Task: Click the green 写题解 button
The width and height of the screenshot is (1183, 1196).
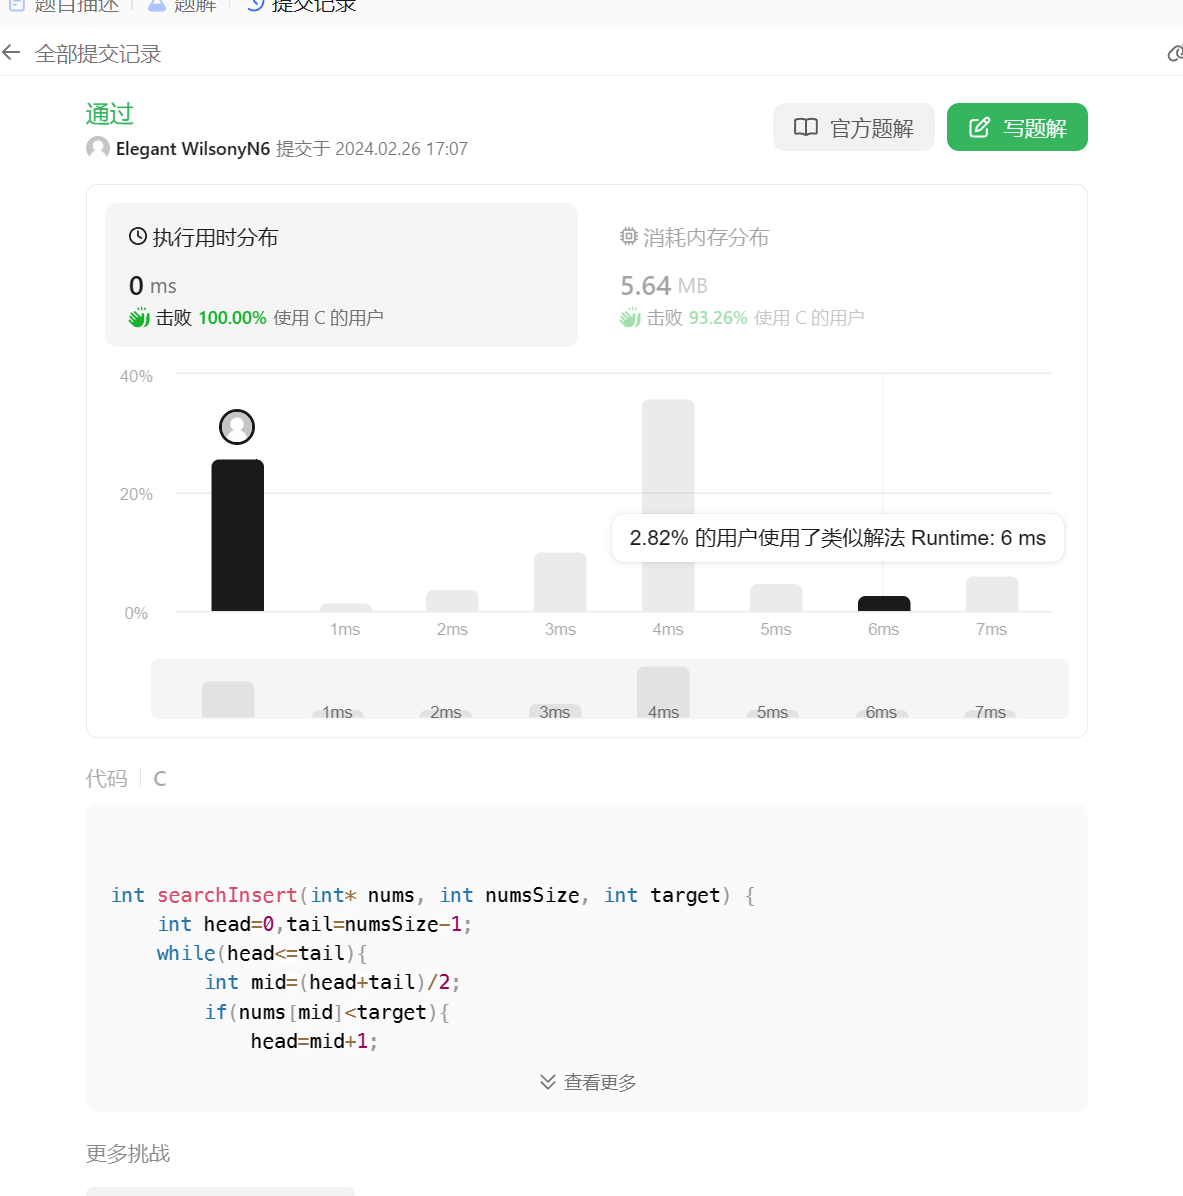Action: [x=1017, y=127]
